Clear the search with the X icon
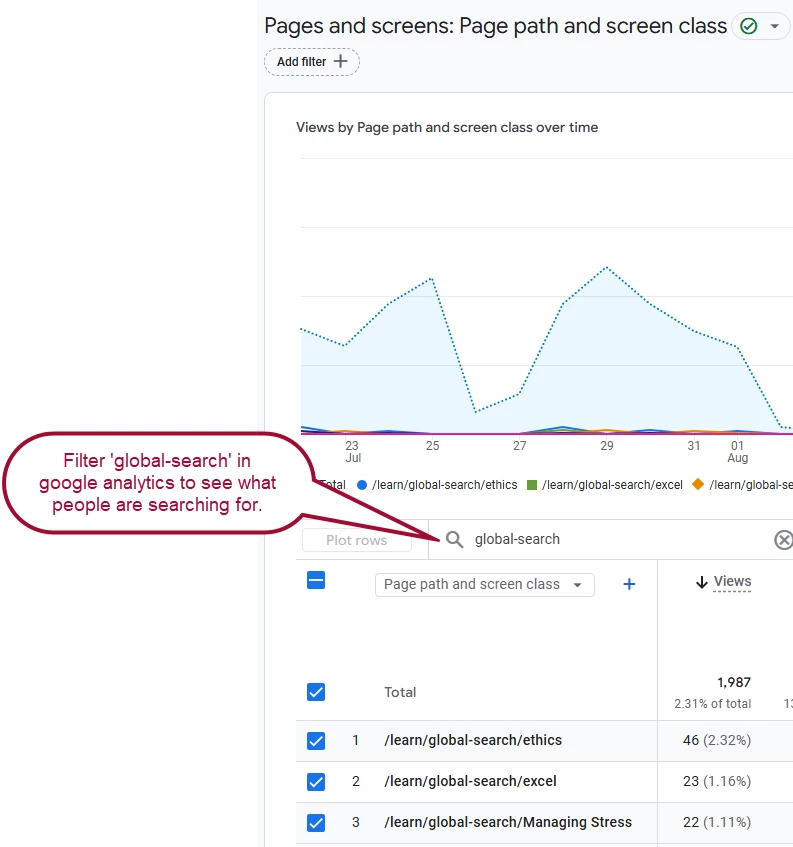The width and height of the screenshot is (793, 847). click(x=783, y=540)
